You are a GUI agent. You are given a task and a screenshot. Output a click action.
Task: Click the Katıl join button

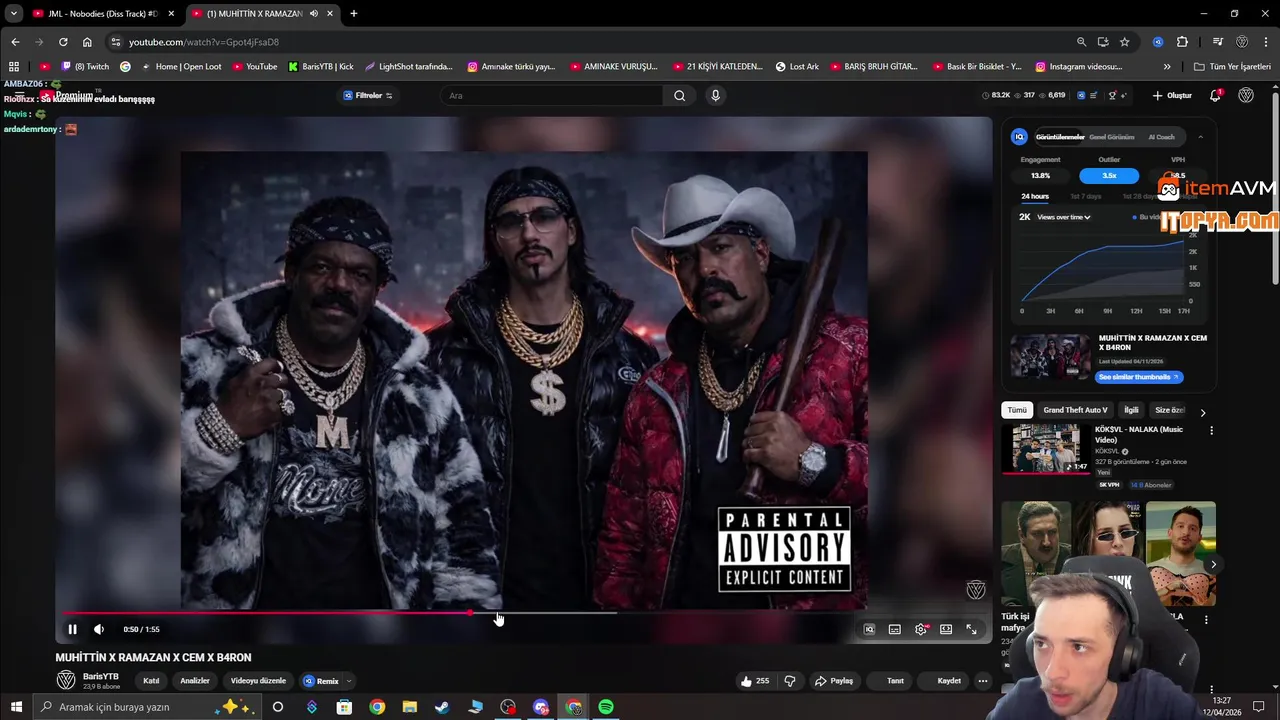click(151, 681)
